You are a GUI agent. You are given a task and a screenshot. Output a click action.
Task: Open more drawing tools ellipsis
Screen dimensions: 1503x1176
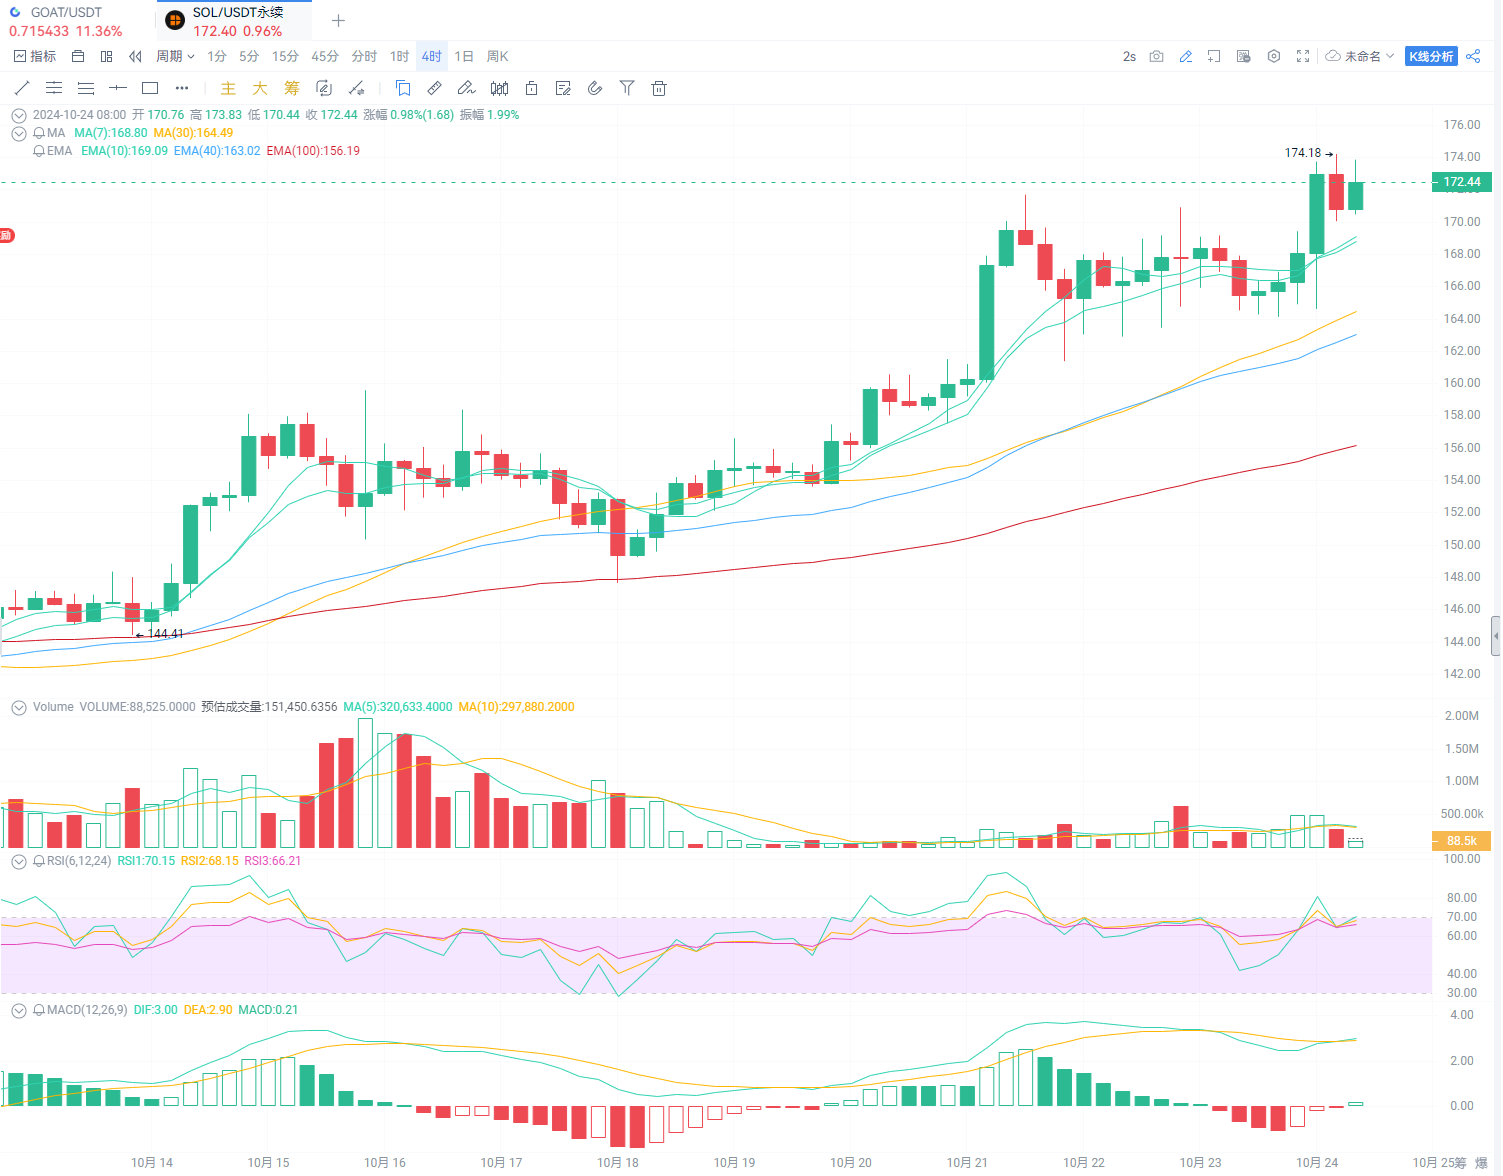[182, 88]
